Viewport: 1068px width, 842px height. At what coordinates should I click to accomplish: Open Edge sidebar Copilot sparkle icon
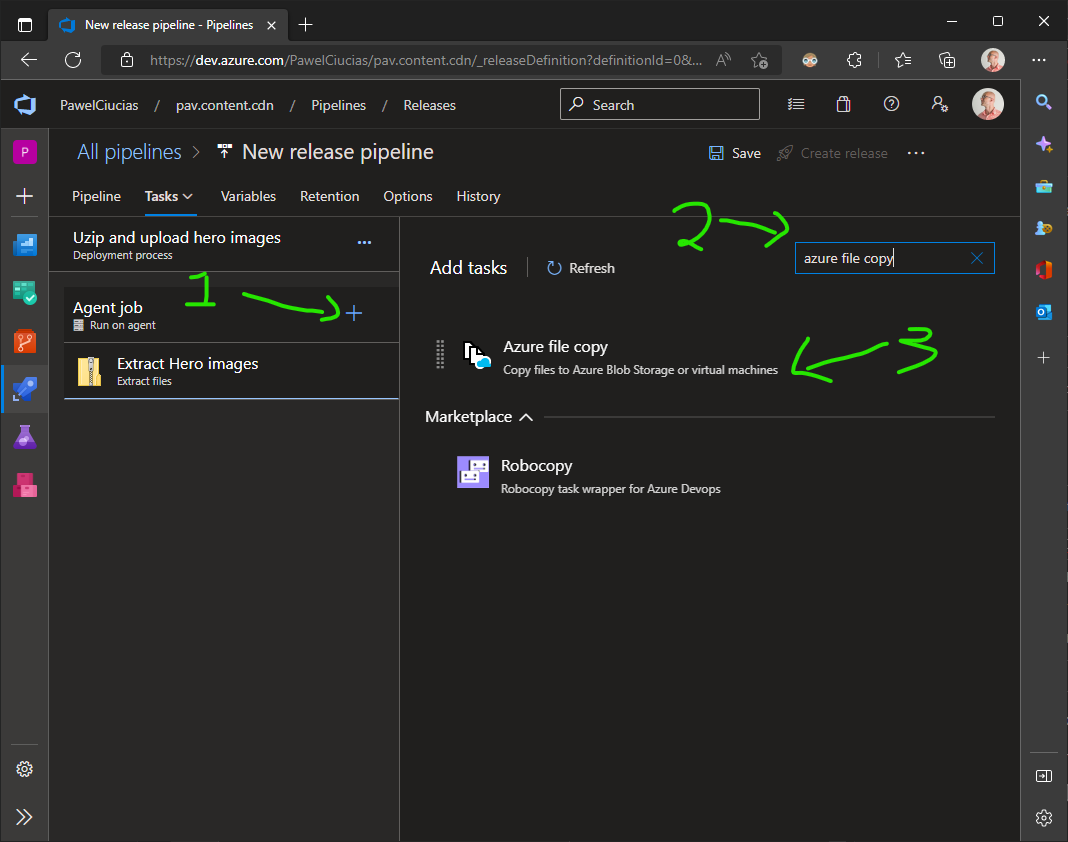[1043, 144]
